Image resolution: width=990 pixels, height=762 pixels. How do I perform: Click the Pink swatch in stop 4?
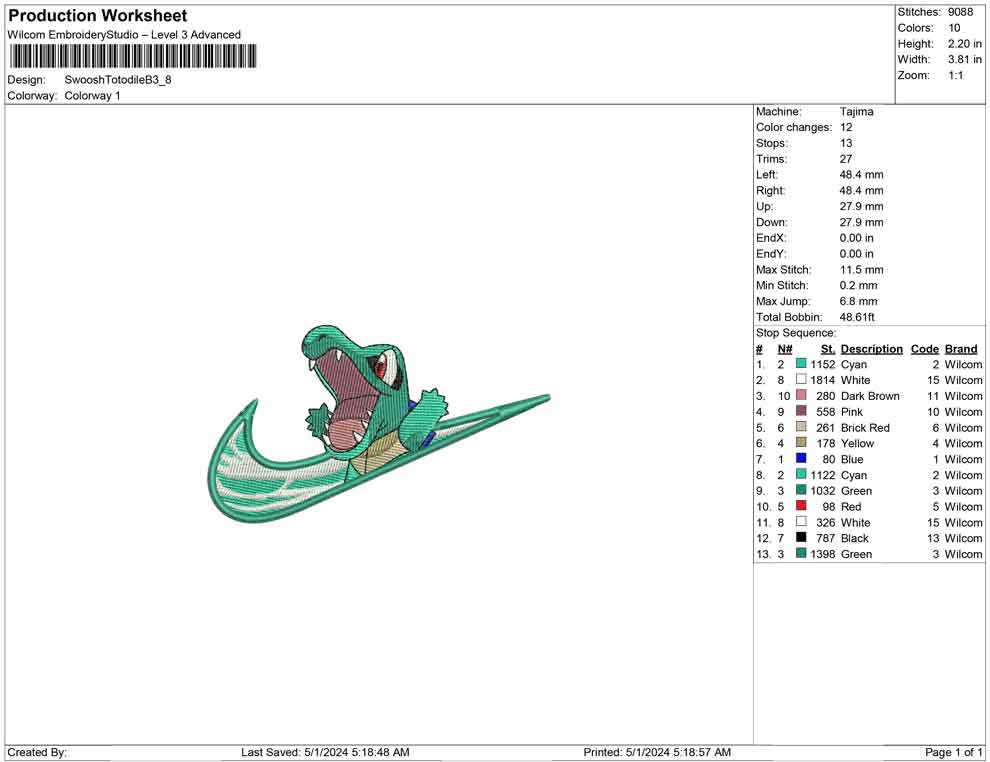[801, 411]
